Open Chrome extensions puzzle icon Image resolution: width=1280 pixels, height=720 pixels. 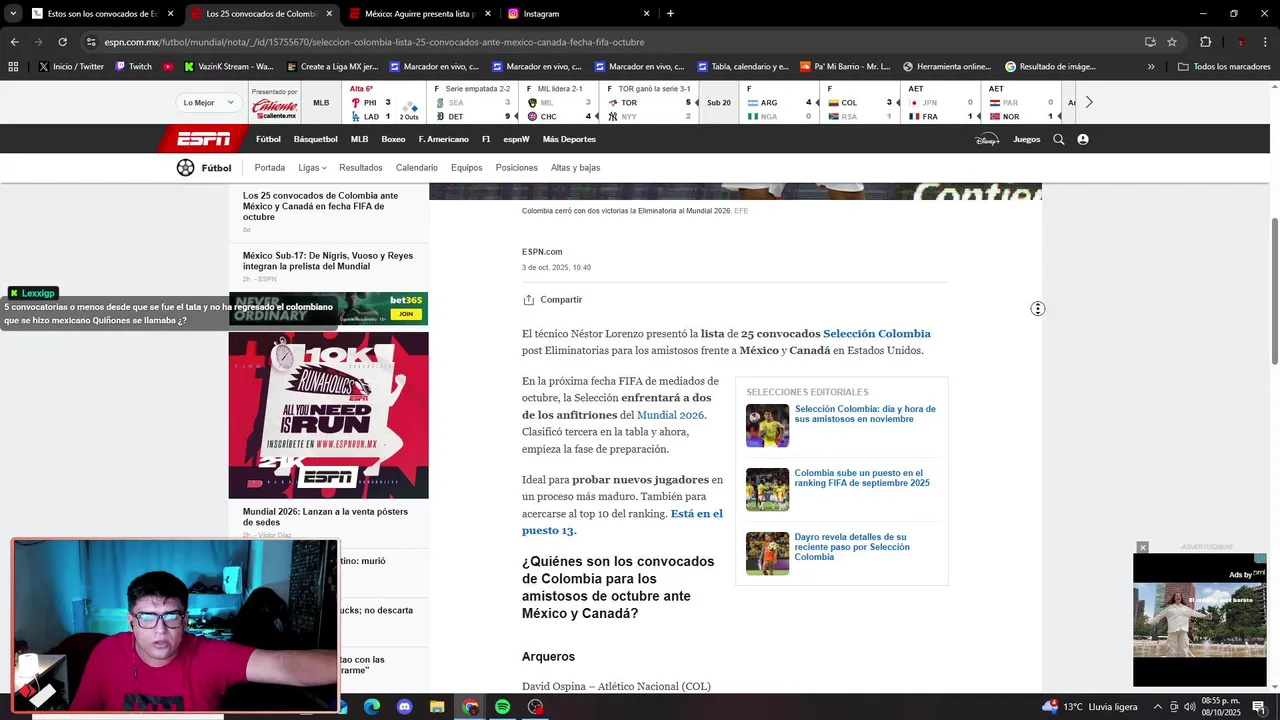[1205, 42]
